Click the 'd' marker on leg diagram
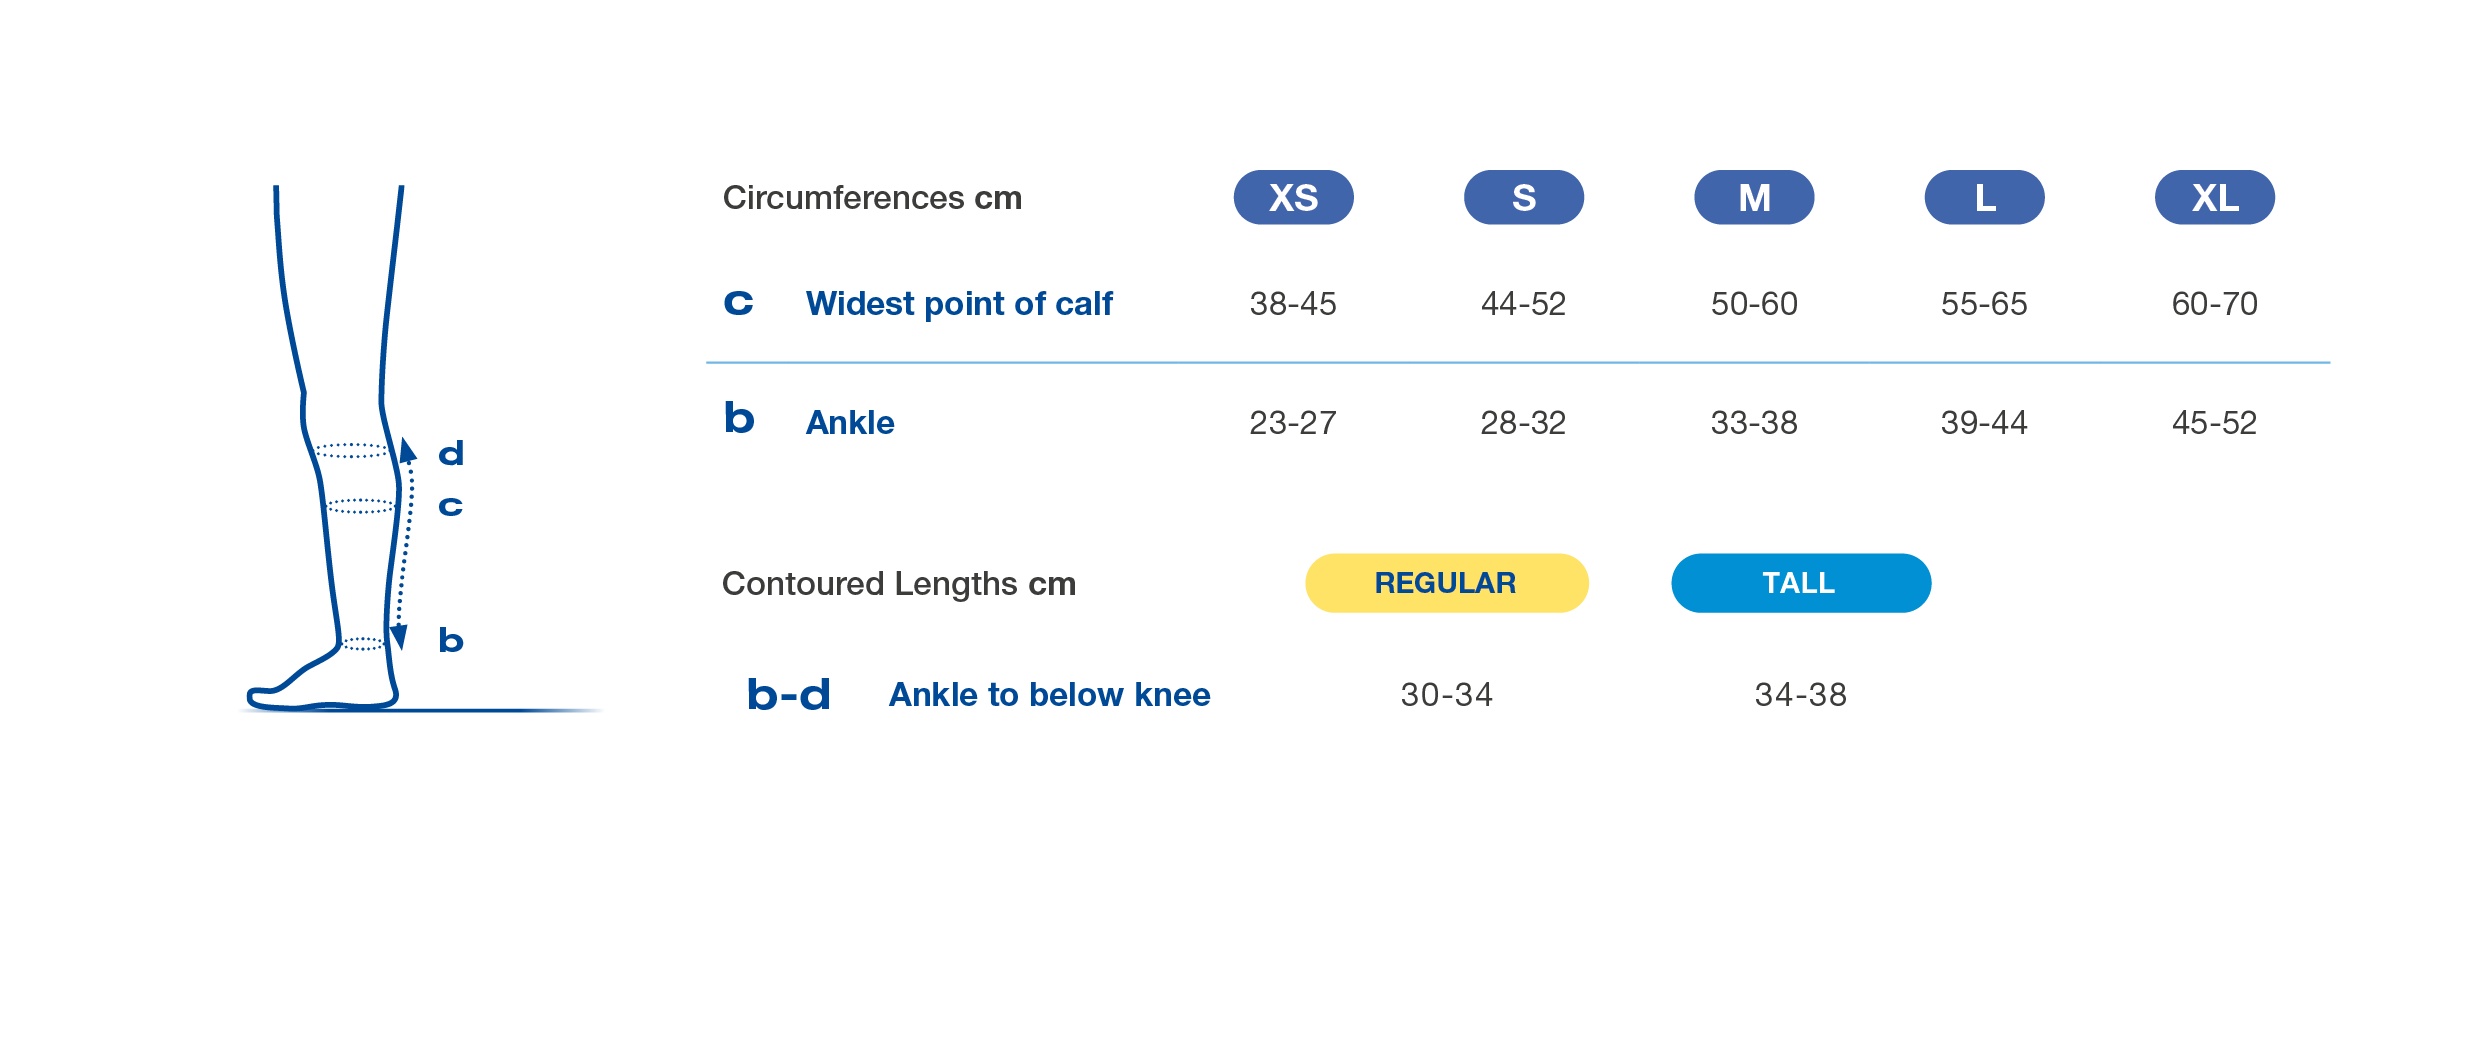Image resolution: width=2480 pixels, height=1063 pixels. click(x=451, y=454)
